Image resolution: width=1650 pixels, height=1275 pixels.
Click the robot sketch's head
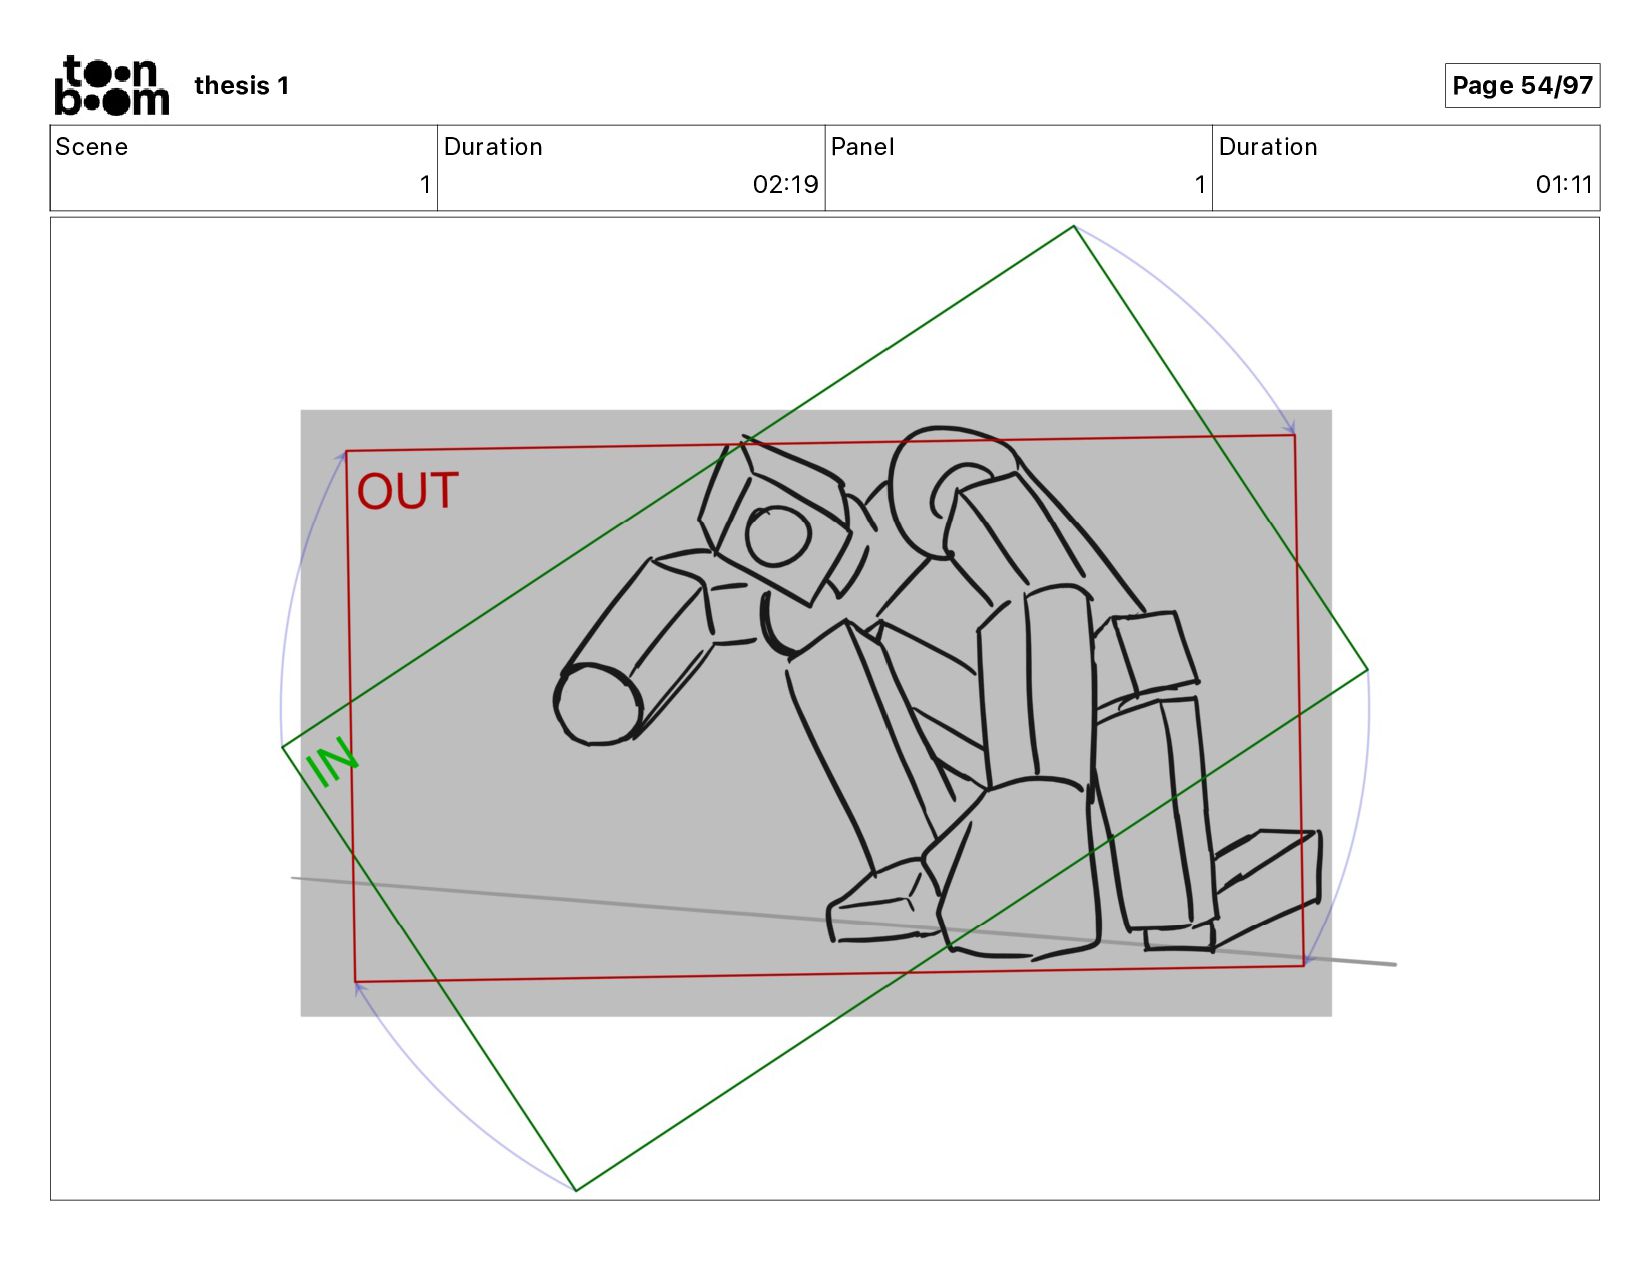[775, 522]
